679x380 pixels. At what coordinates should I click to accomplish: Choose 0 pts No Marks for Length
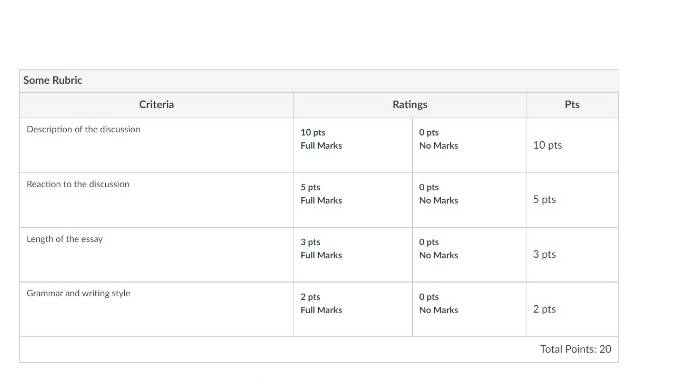pos(469,255)
